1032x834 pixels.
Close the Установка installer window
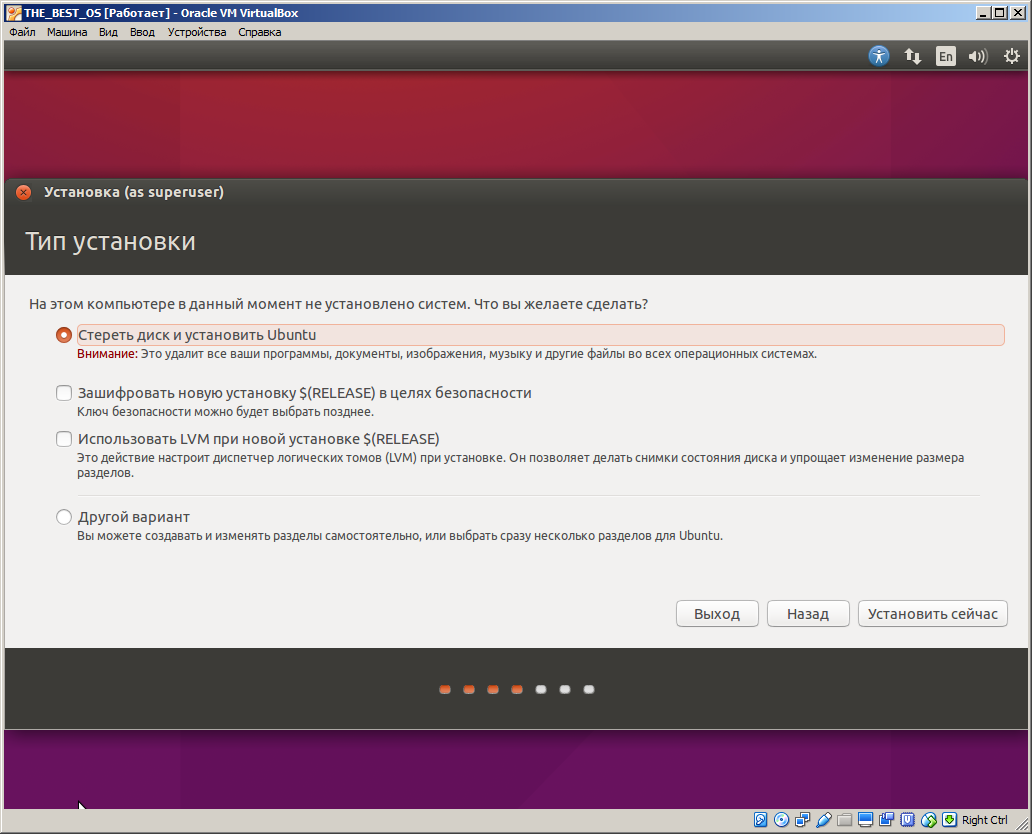(24, 192)
